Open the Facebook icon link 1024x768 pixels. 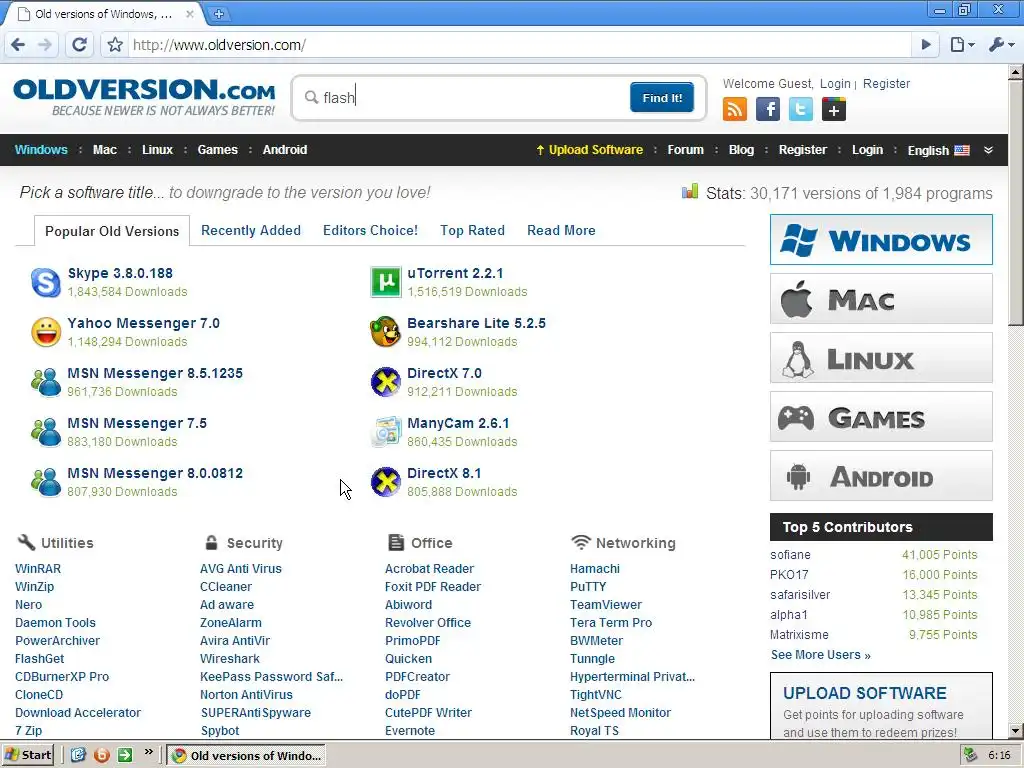768,109
